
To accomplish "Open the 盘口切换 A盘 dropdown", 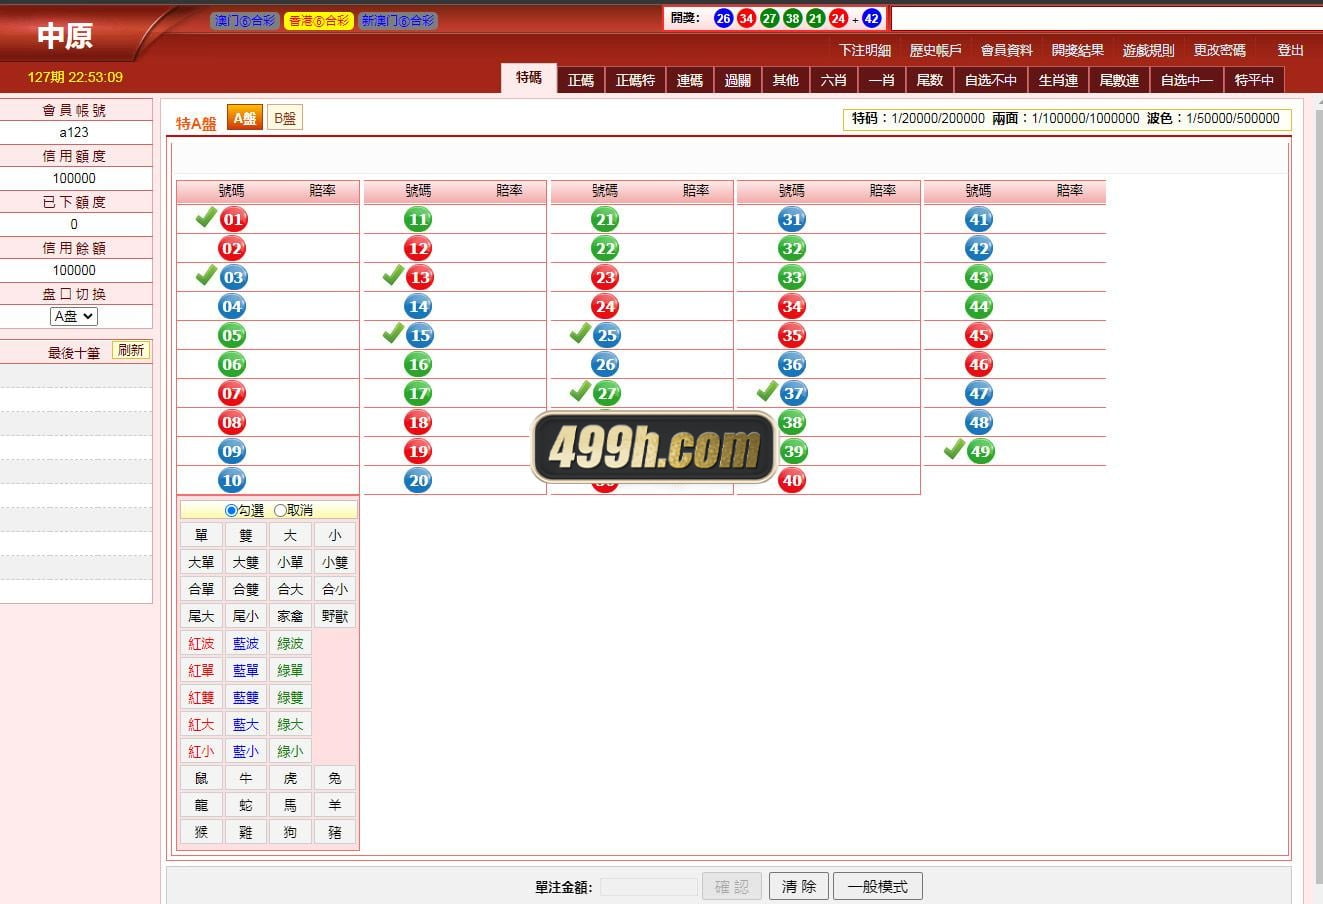I will (x=74, y=316).
